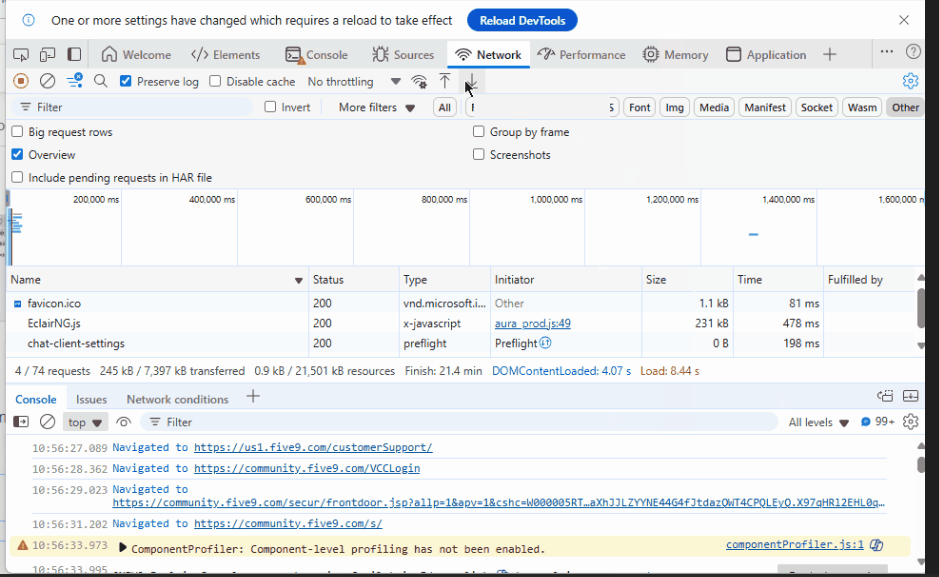
Task: Select the Other filter chip
Action: click(x=904, y=107)
